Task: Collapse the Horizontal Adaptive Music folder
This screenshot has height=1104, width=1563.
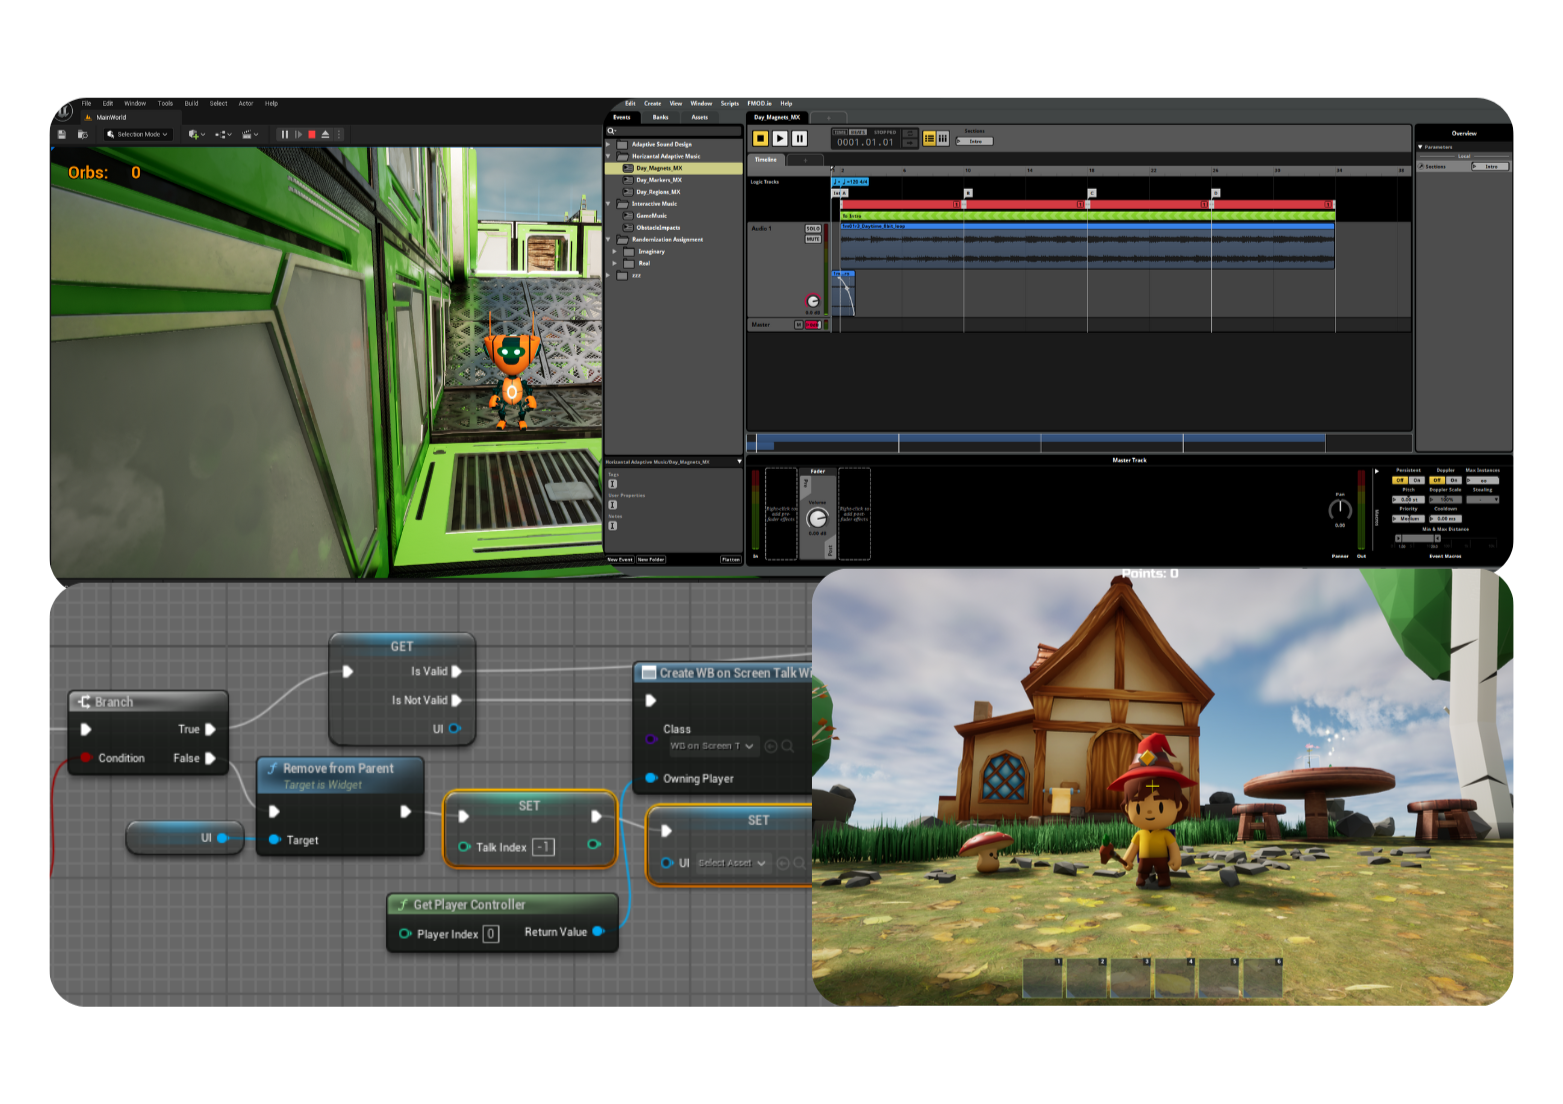Action: pyautogui.click(x=608, y=156)
